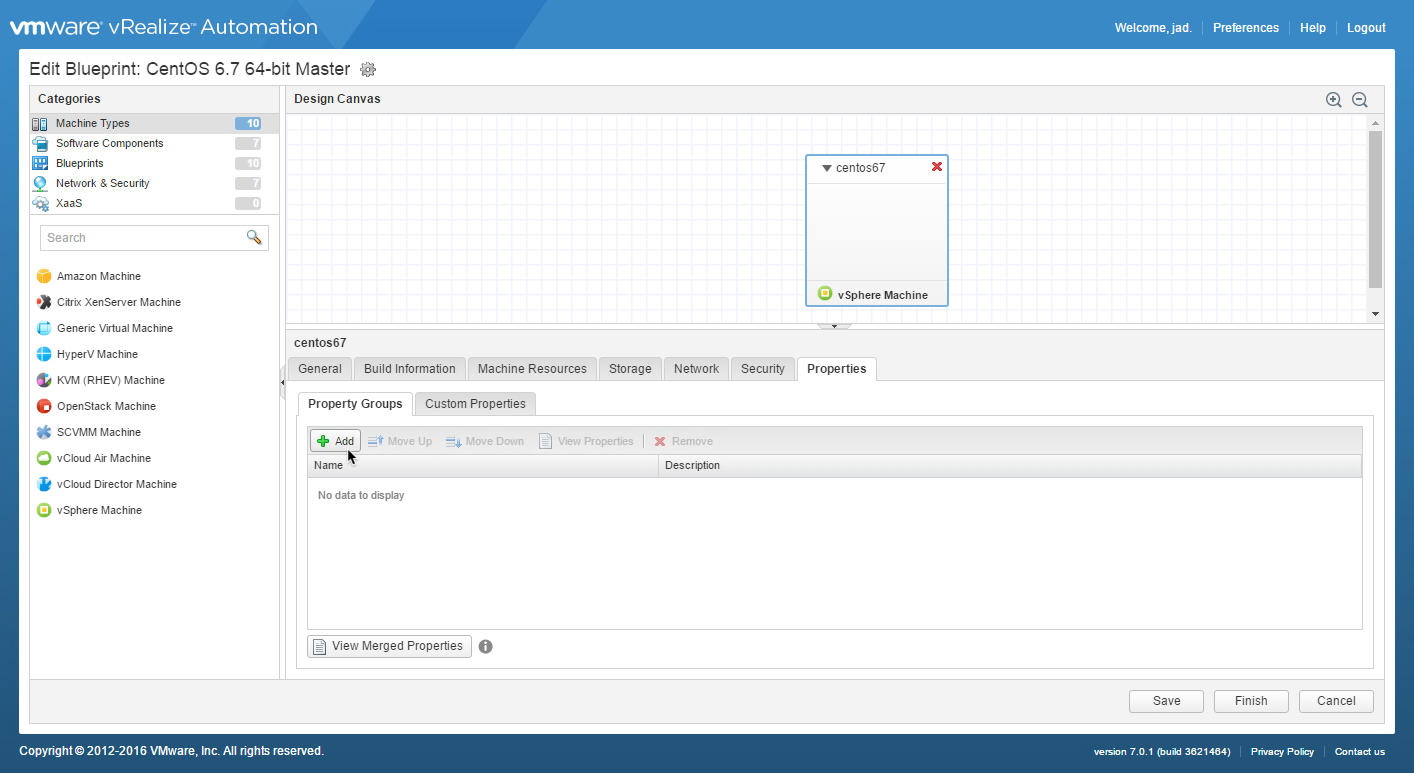Click the Finish button
Viewport: 1414px width, 773px height.
click(1251, 701)
